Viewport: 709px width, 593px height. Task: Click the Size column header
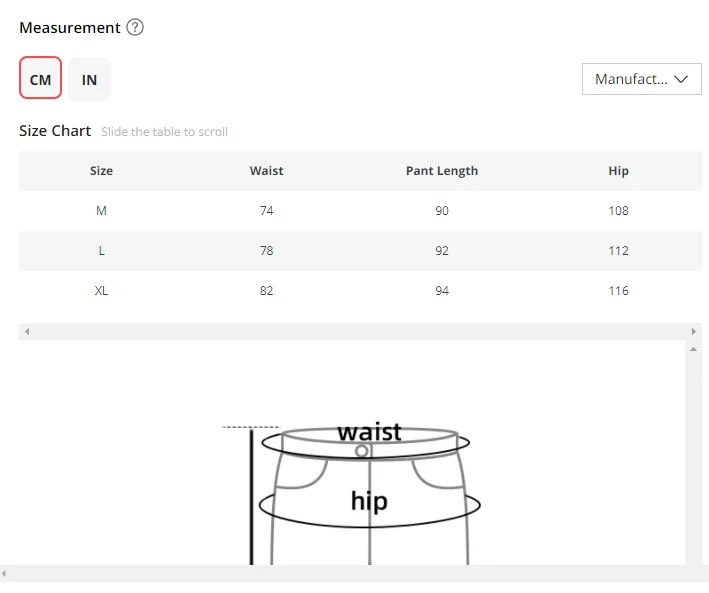click(x=101, y=171)
